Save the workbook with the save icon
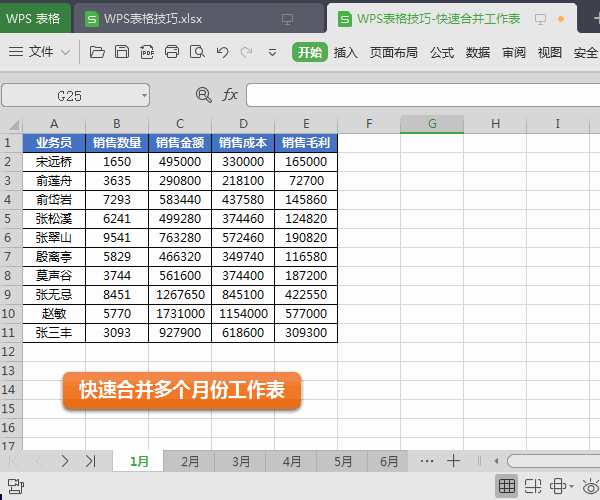Viewport: 600px width, 500px height. point(122,52)
